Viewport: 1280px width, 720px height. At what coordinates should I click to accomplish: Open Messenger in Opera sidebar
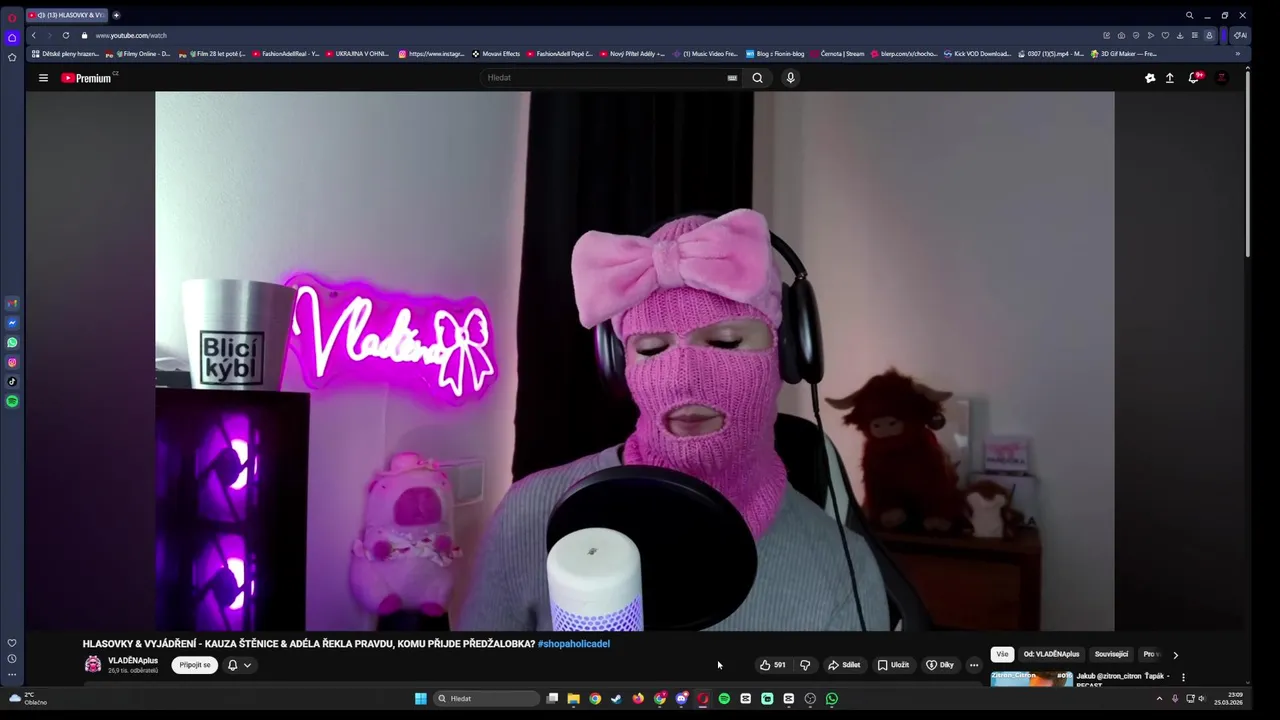click(x=12, y=323)
